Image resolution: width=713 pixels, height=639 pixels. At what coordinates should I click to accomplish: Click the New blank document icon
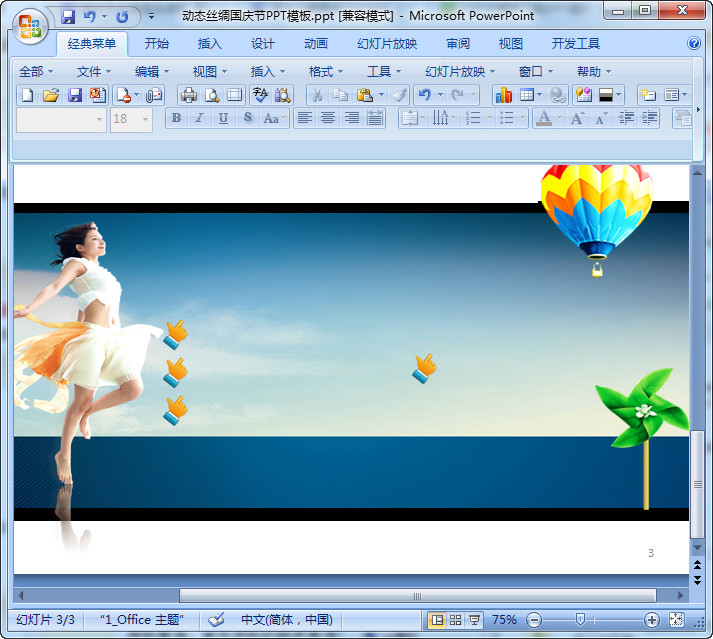click(27, 95)
